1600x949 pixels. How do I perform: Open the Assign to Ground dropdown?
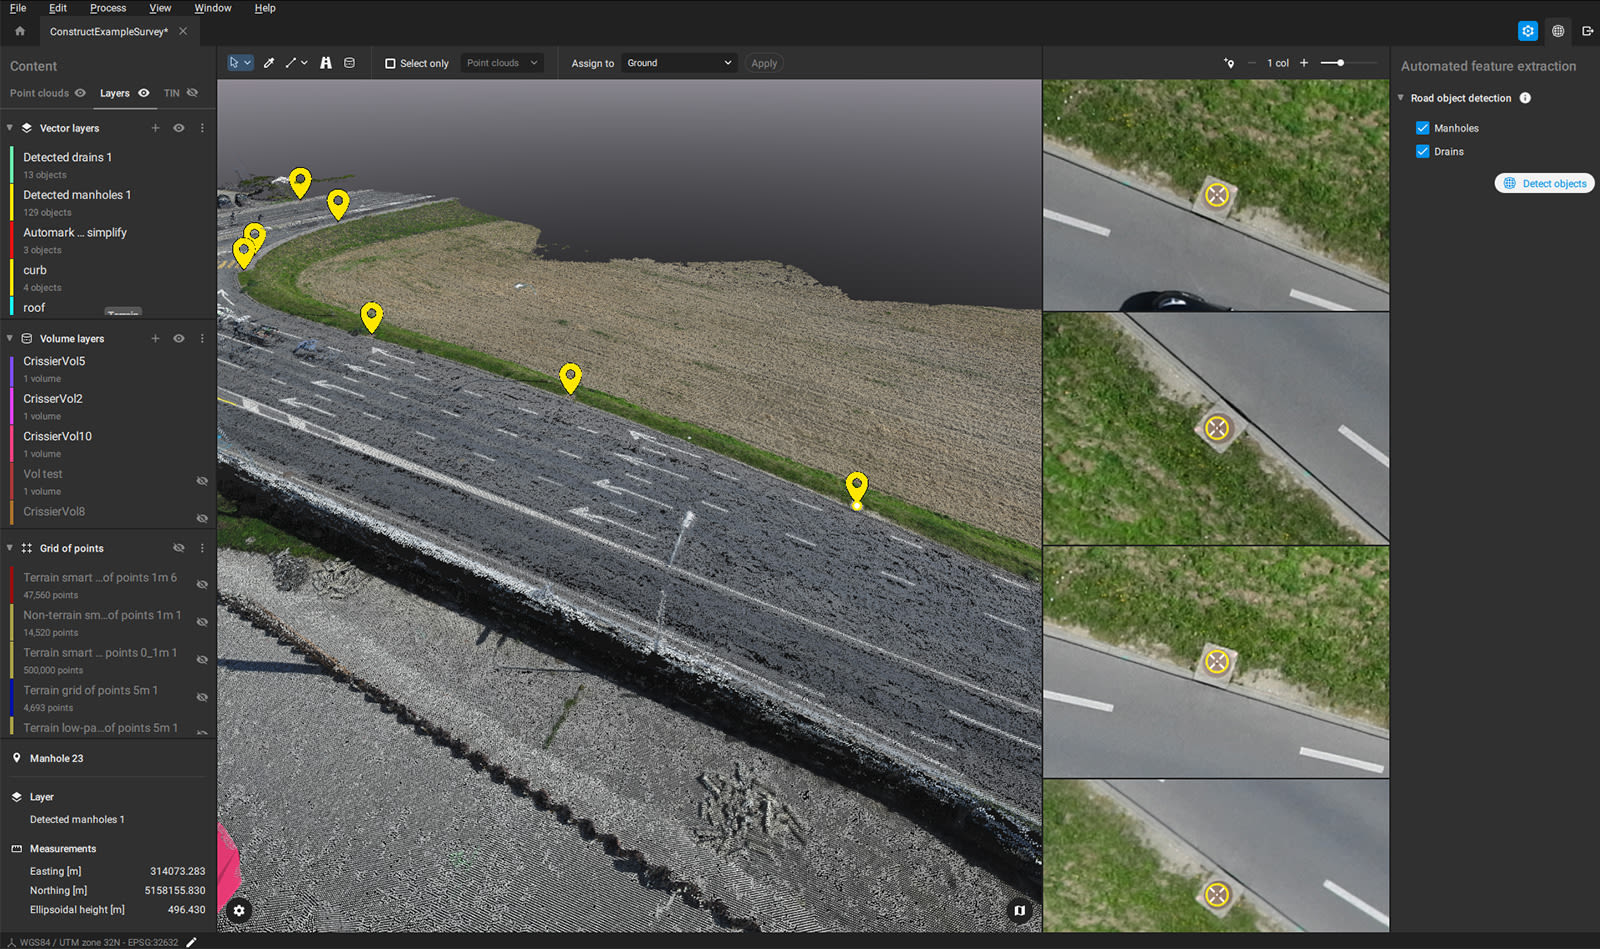pos(679,62)
